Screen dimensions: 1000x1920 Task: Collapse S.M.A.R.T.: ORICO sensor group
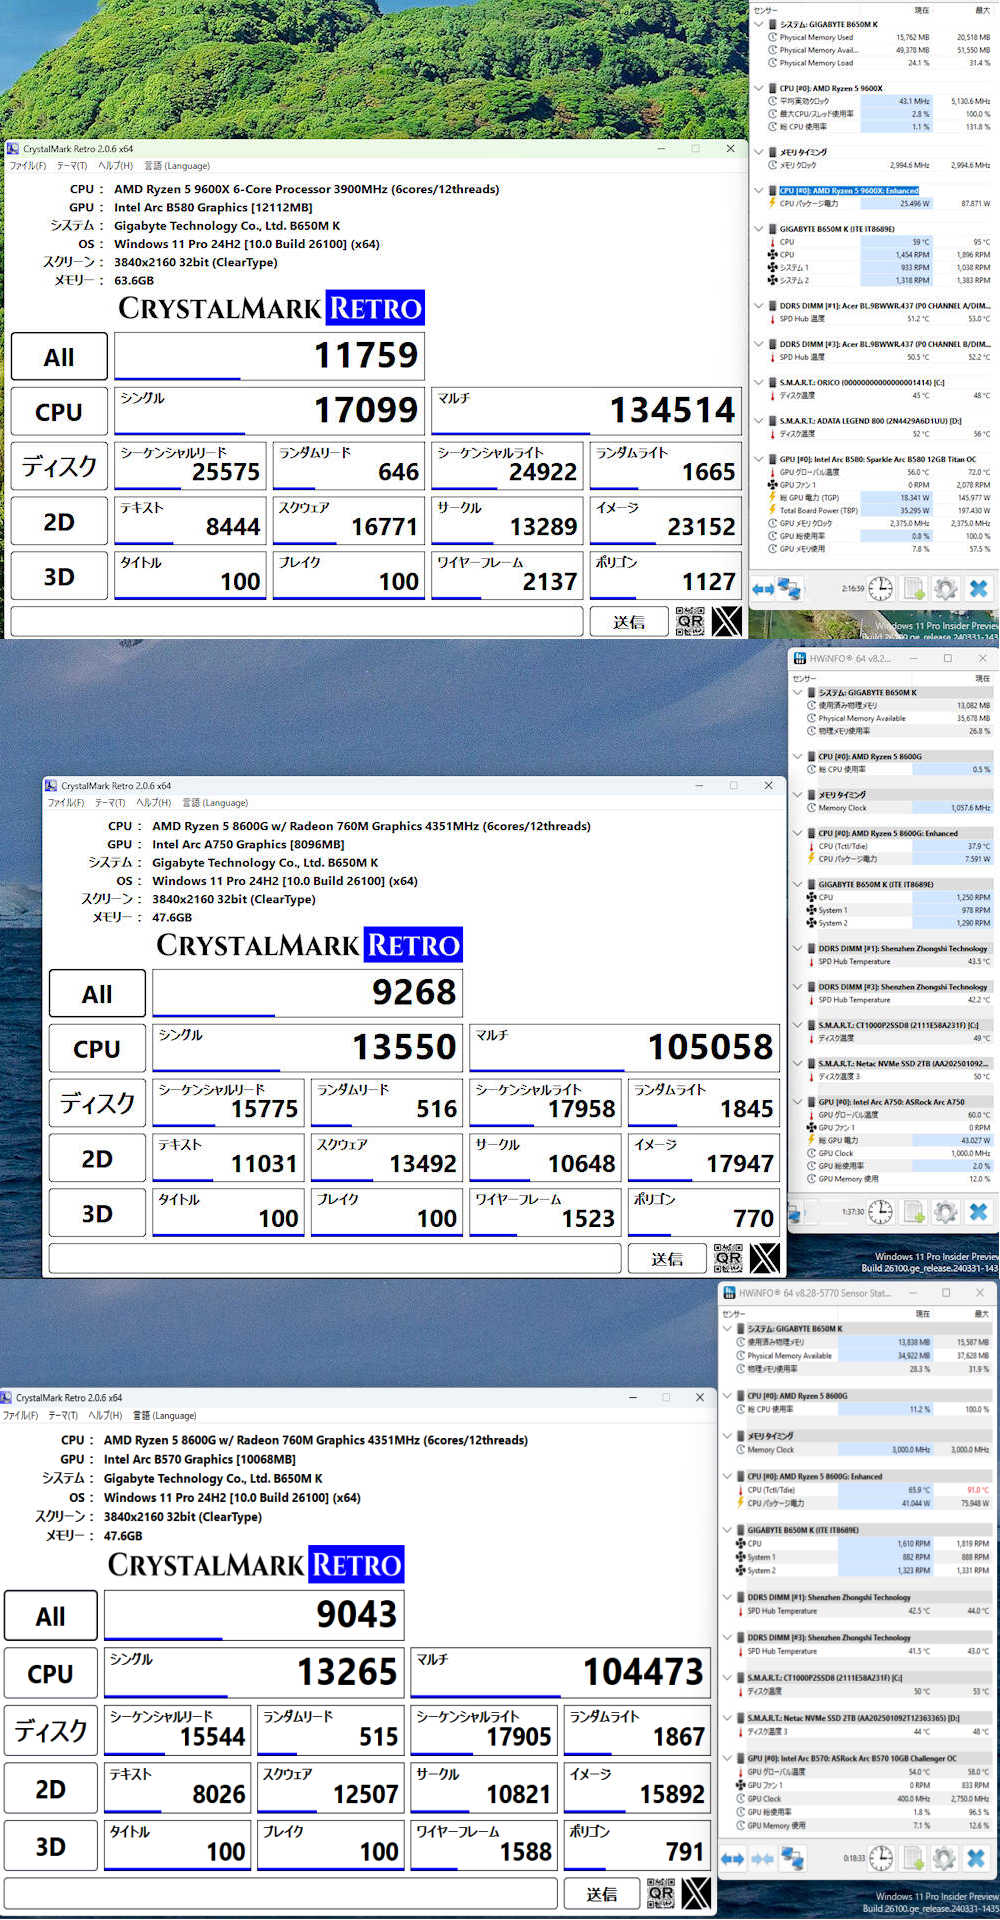759,382
